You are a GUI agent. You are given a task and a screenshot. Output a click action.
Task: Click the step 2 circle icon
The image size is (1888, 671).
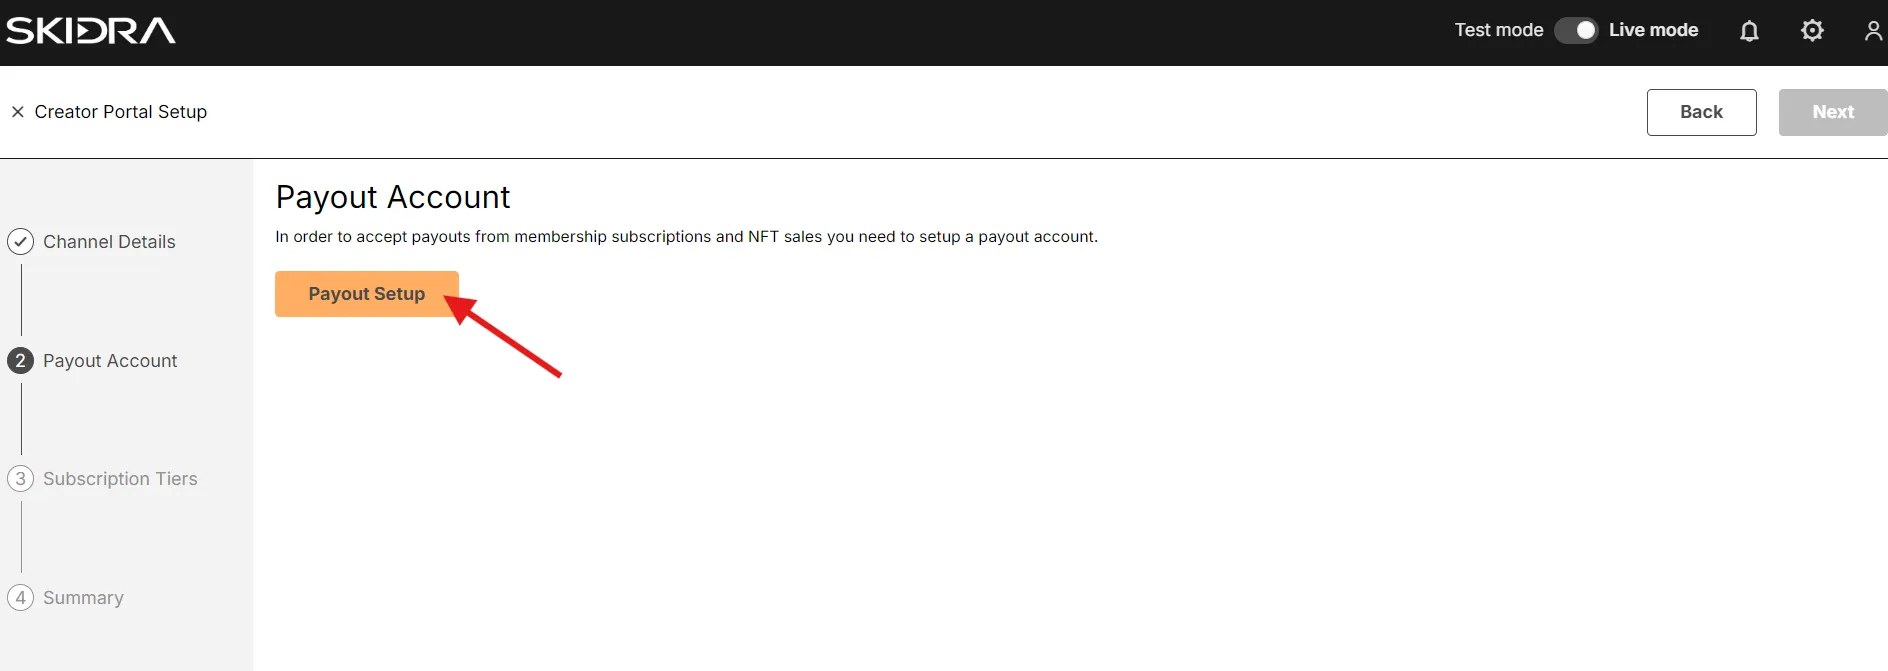click(x=20, y=361)
